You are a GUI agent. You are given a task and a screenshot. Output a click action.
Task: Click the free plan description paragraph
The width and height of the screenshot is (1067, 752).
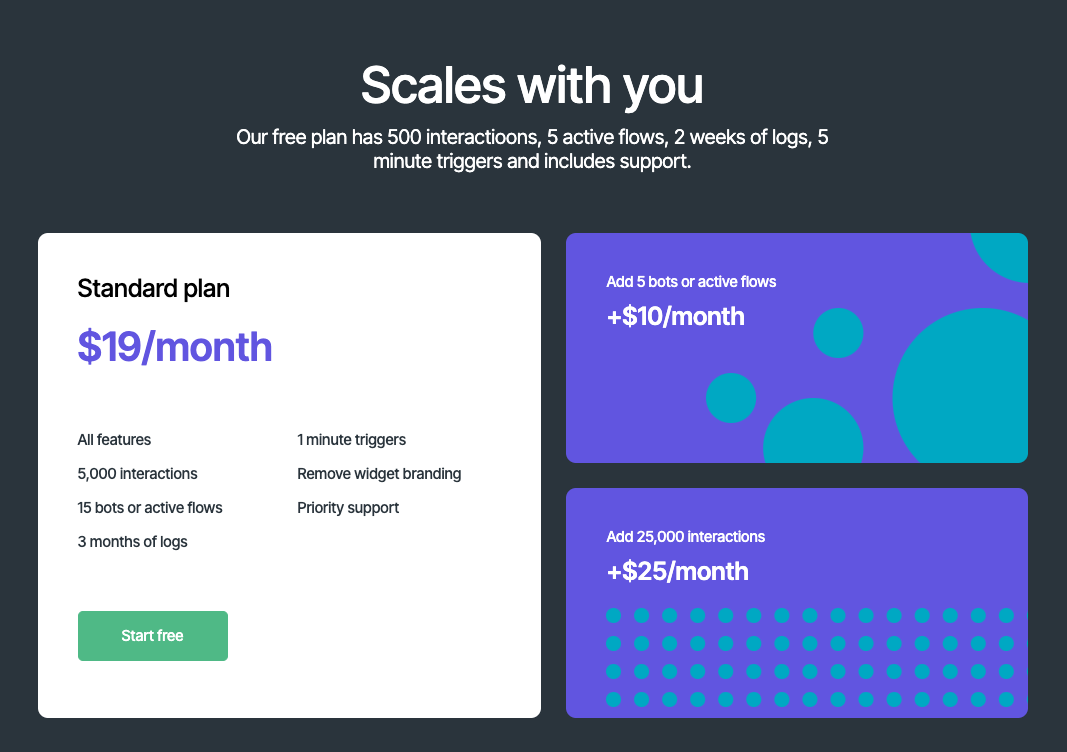[x=532, y=148]
